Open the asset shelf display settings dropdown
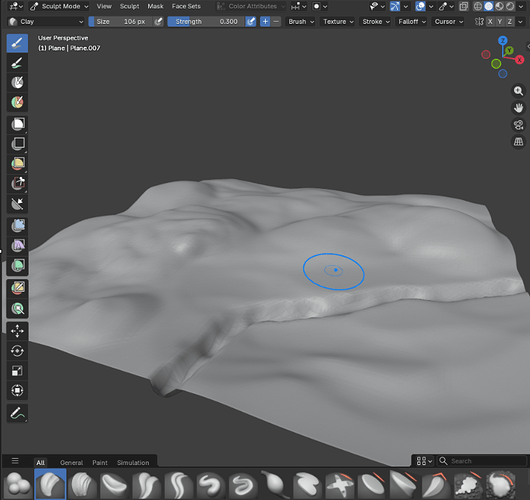Screen dimensions: 530x500 pyautogui.click(x=424, y=461)
